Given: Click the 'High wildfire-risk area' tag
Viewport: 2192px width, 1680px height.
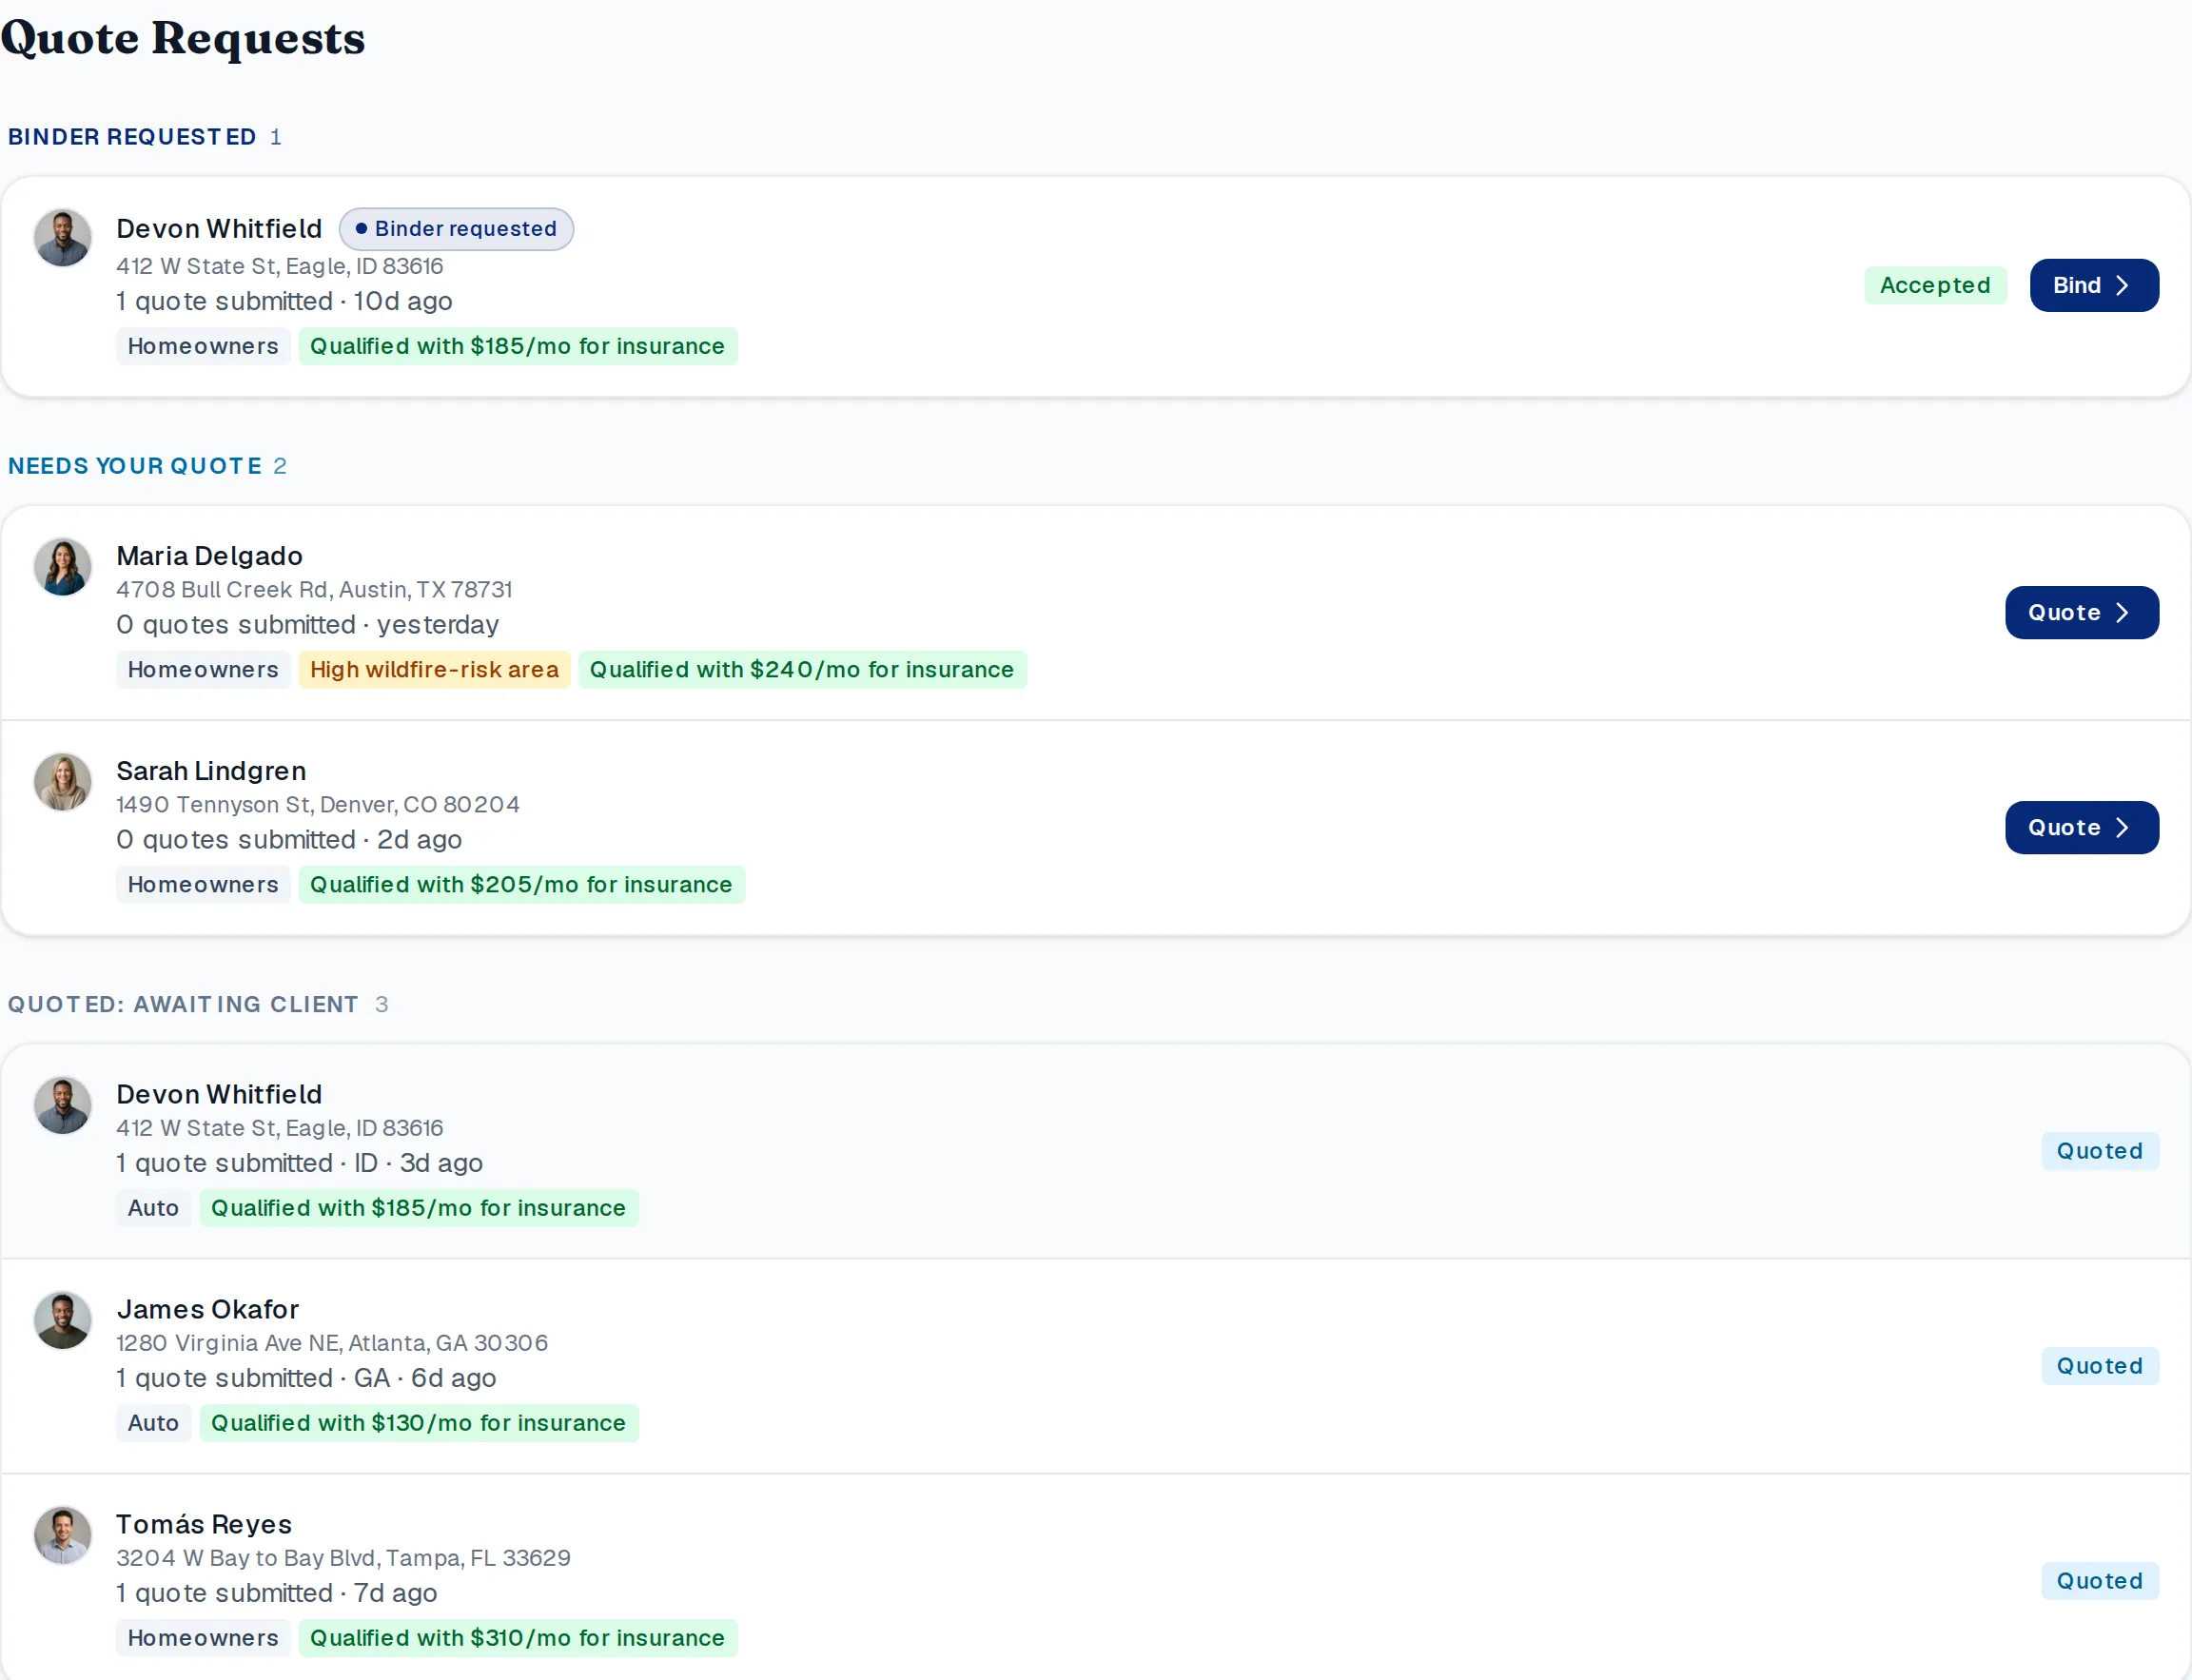Looking at the screenshot, I should click(434, 669).
